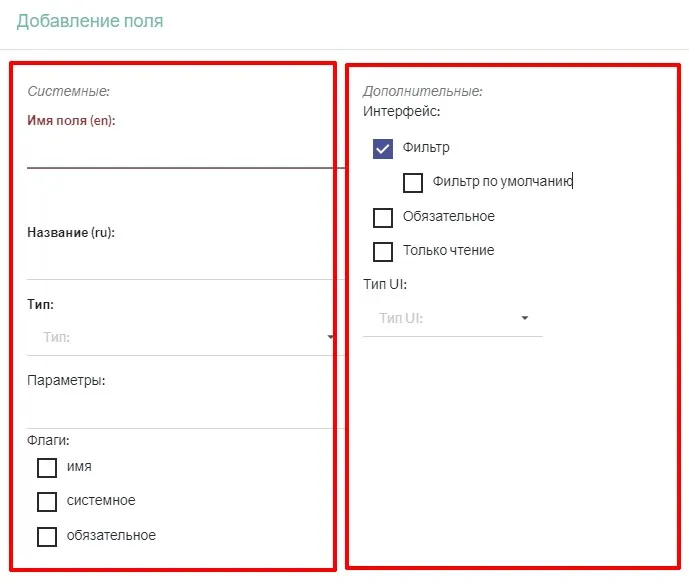Viewport: 689px width, 586px height.
Task: Toggle the Только чтение checkbox
Action: (x=383, y=251)
